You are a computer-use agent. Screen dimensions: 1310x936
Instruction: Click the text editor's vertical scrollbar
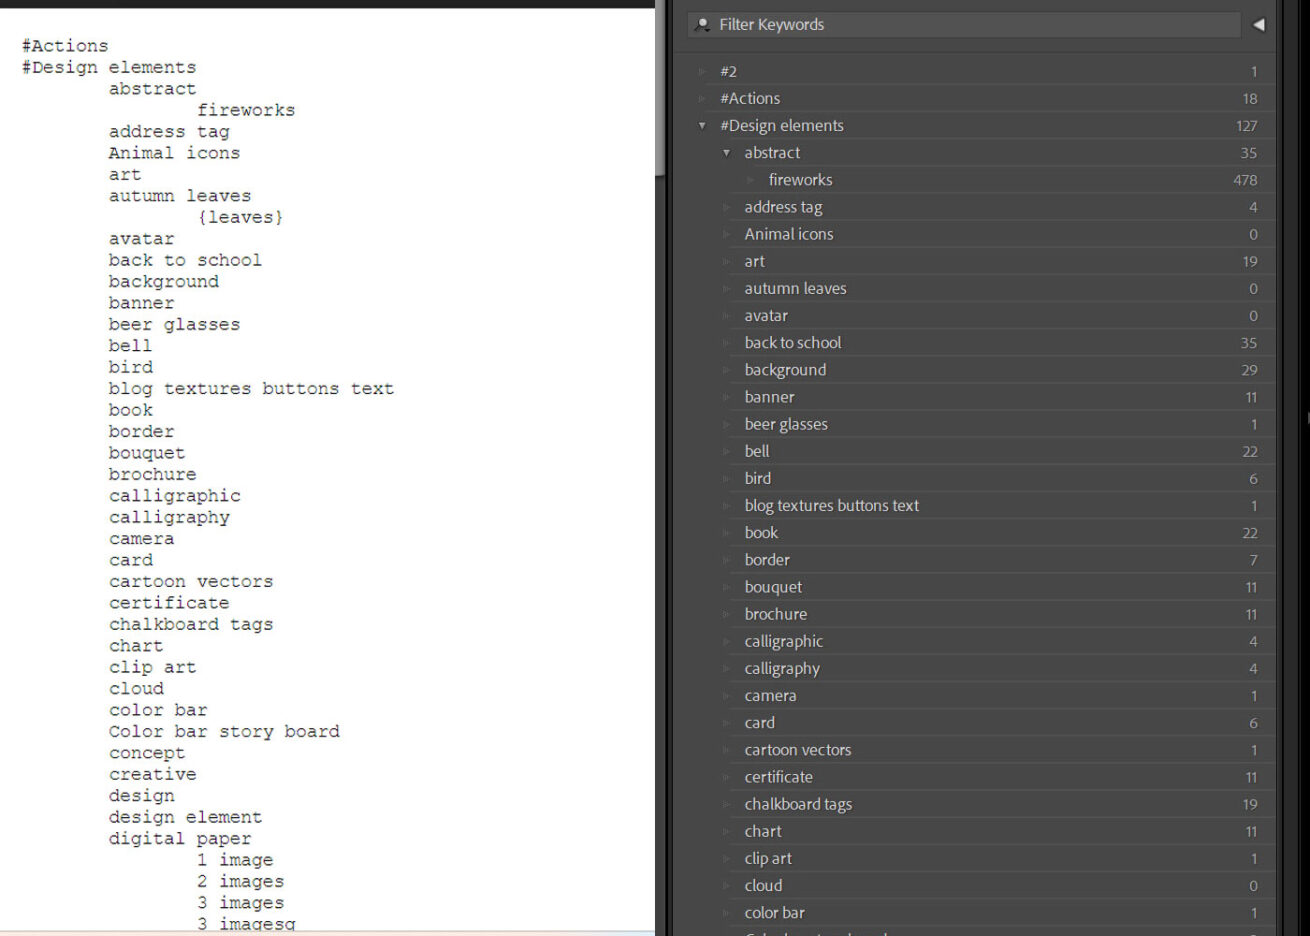(x=658, y=90)
